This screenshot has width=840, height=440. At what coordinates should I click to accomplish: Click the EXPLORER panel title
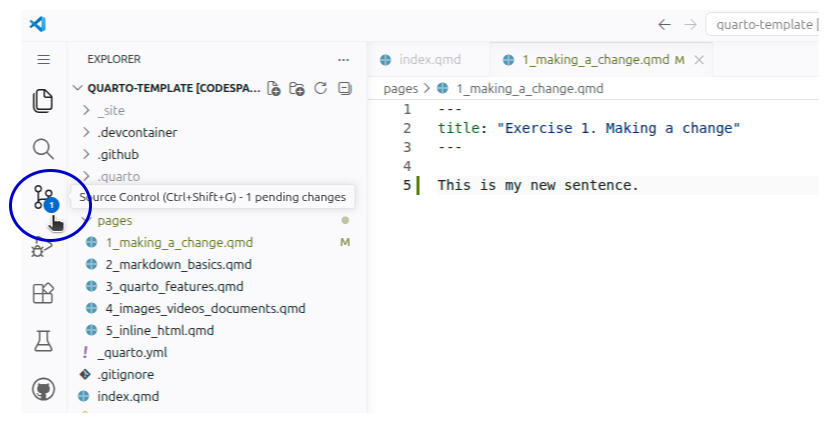click(114, 59)
